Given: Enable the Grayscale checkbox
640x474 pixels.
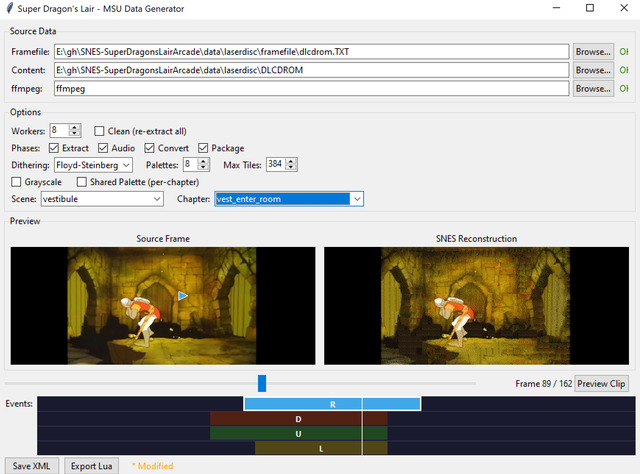Looking at the screenshot, I should (x=16, y=182).
